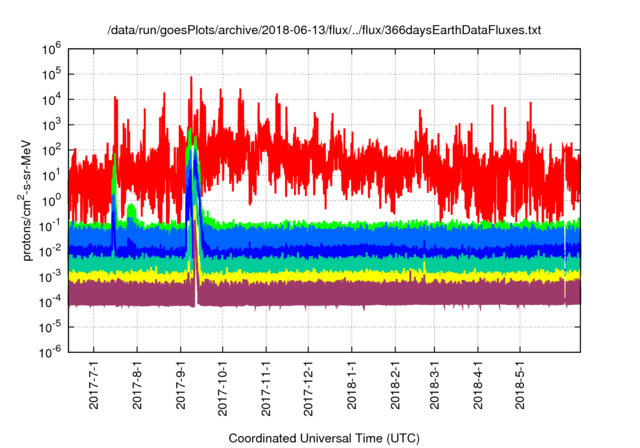Click the 2017-7-1 date label
The height and width of the screenshot is (448, 640).
pos(93,384)
